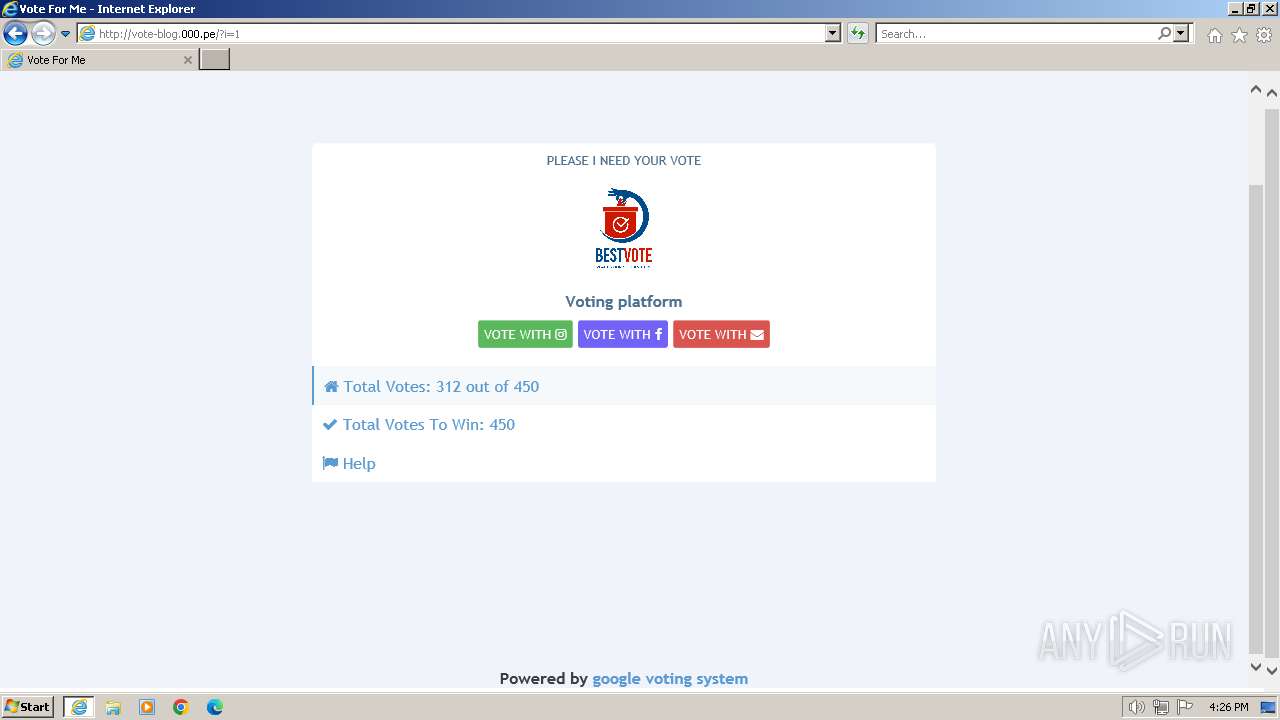Image resolution: width=1280 pixels, height=720 pixels.
Task: Open the Windows Start menu
Action: point(27,707)
